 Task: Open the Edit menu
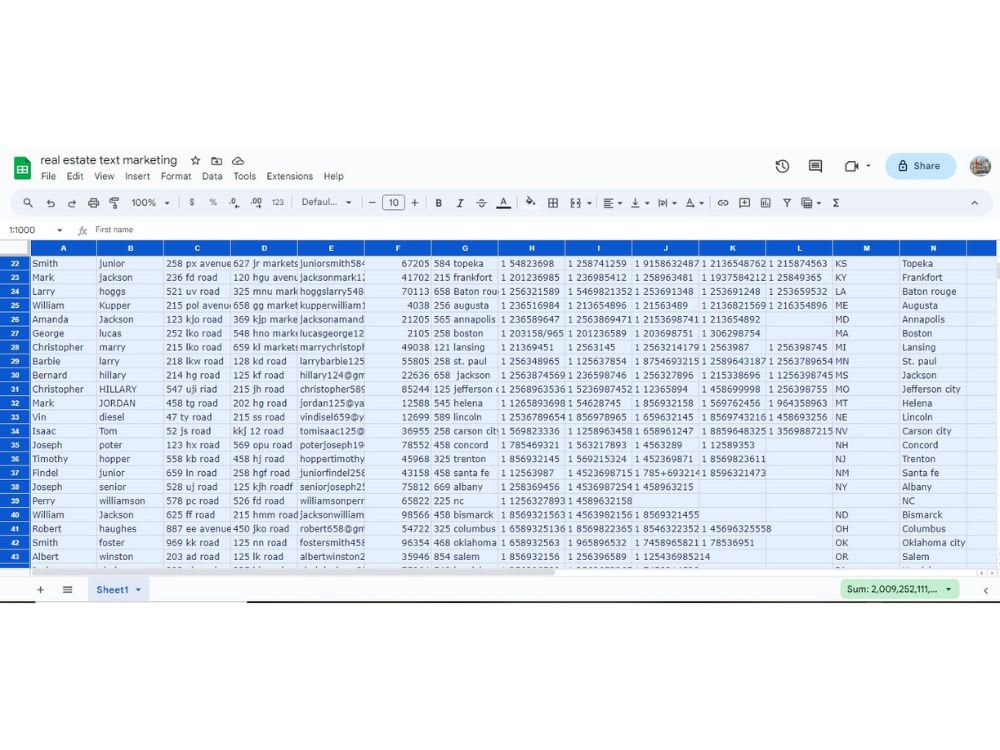[75, 176]
